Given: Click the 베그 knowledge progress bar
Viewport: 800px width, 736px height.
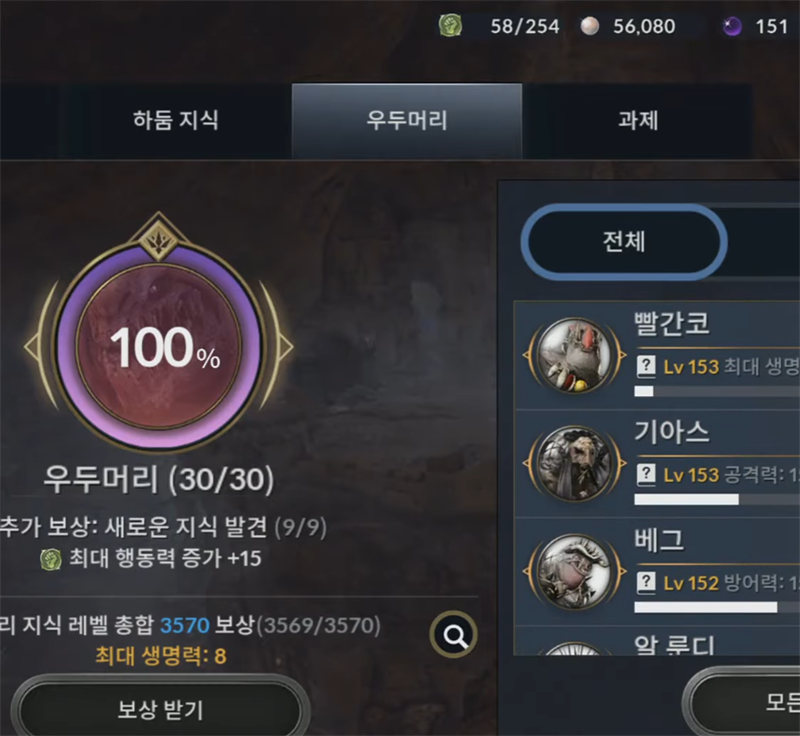Looking at the screenshot, I should tap(717, 607).
